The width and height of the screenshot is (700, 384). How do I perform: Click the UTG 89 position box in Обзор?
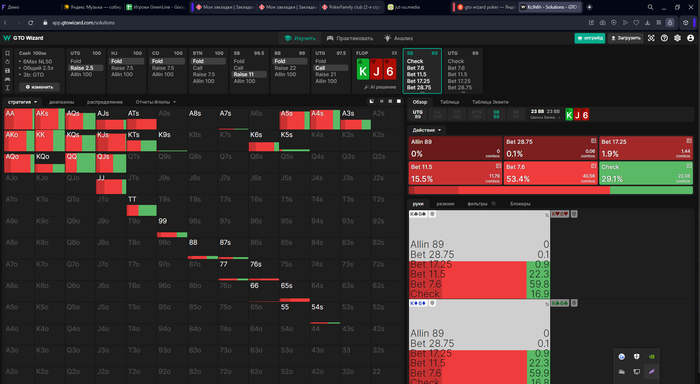[x=418, y=115]
